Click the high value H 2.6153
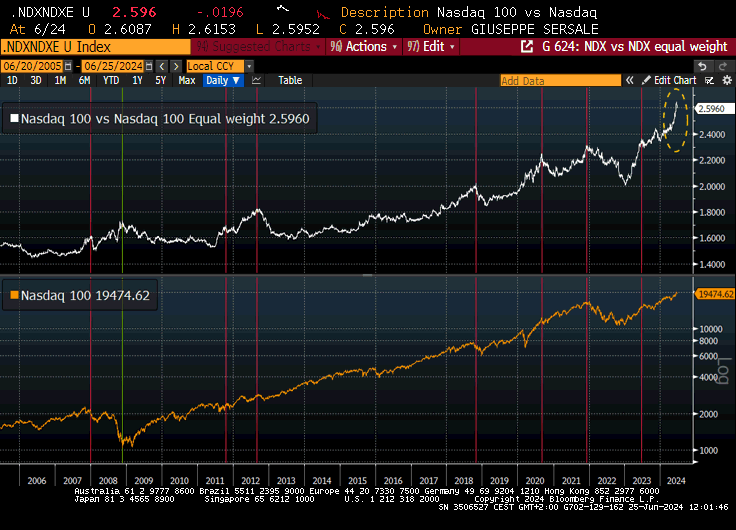 point(204,29)
